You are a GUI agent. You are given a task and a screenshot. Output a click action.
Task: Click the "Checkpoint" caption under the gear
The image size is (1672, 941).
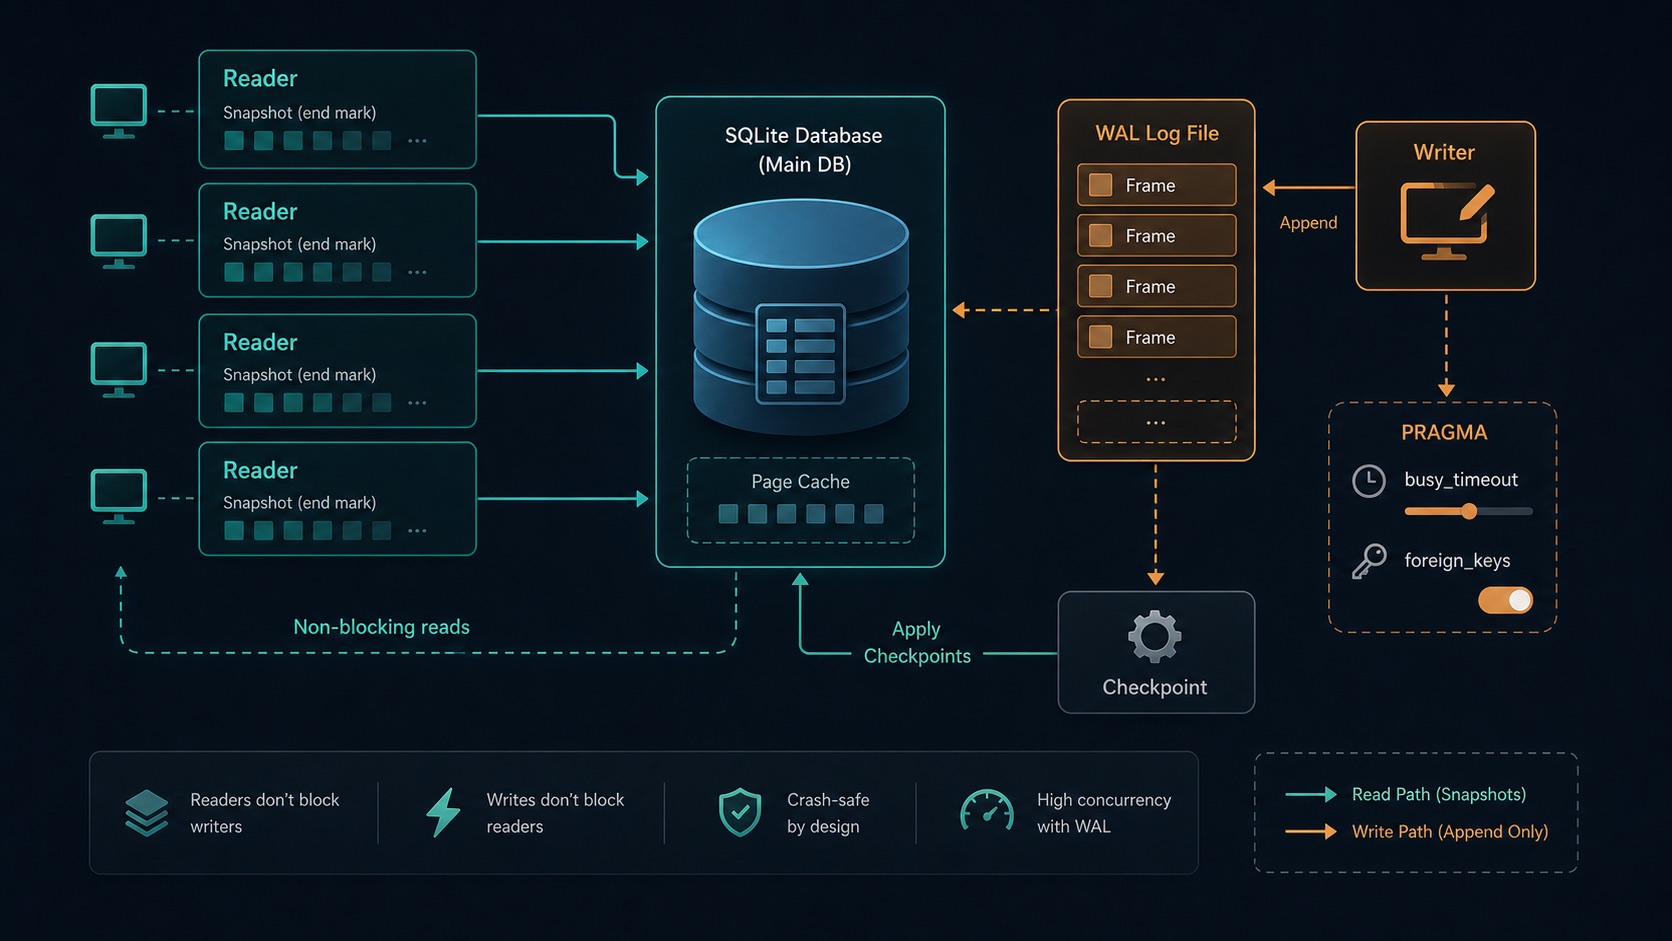(x=1155, y=687)
